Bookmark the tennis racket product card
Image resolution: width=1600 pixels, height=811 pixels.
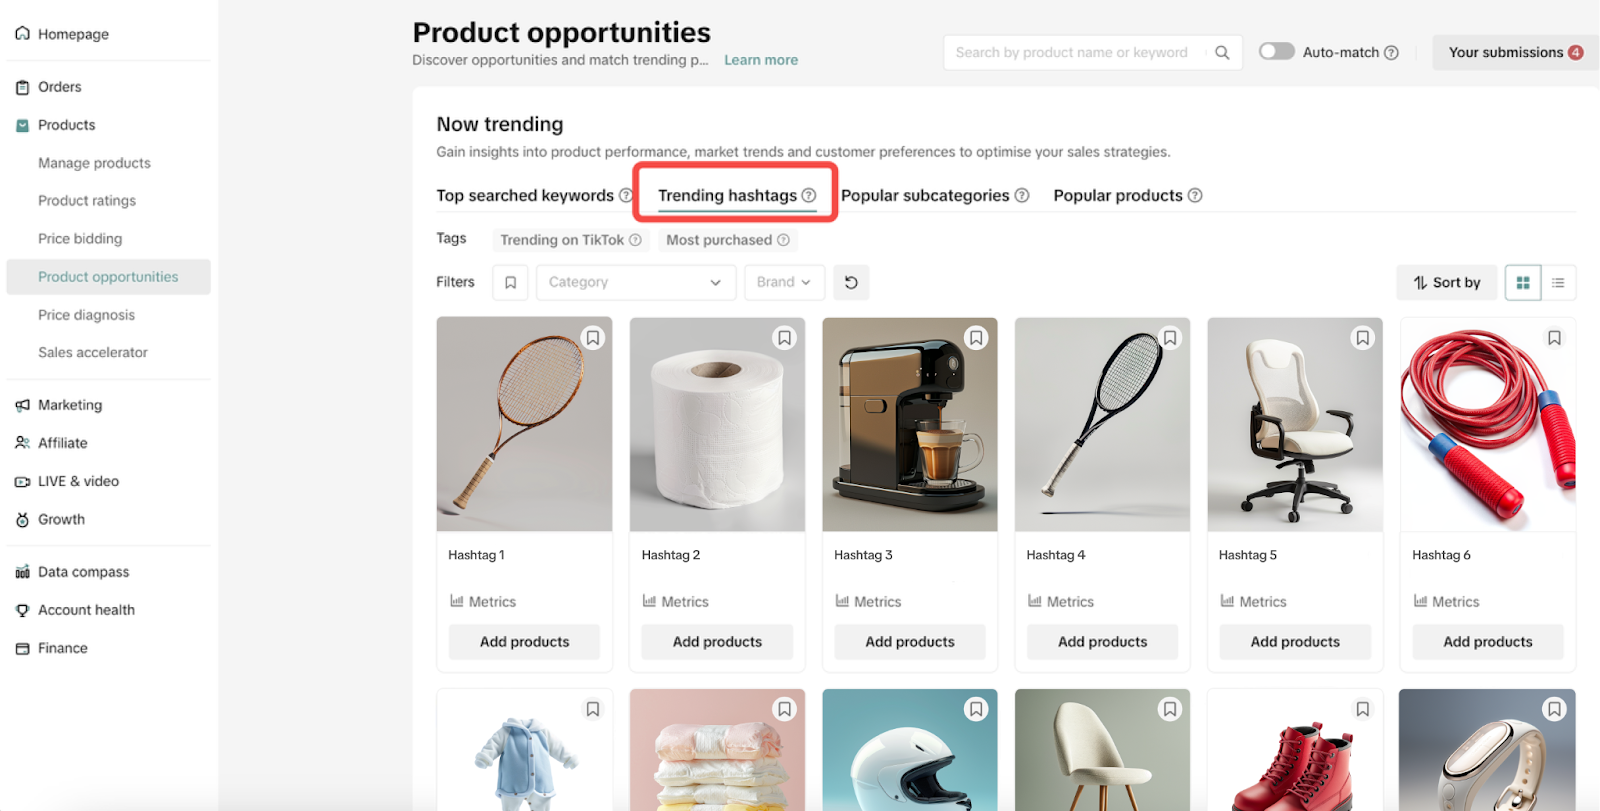click(x=592, y=337)
